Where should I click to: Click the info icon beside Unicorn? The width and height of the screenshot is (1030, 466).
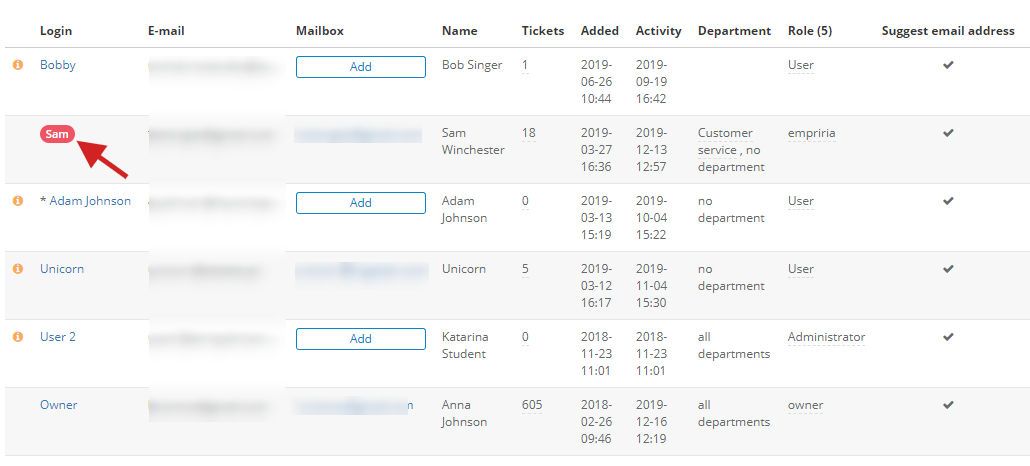tap(17, 269)
